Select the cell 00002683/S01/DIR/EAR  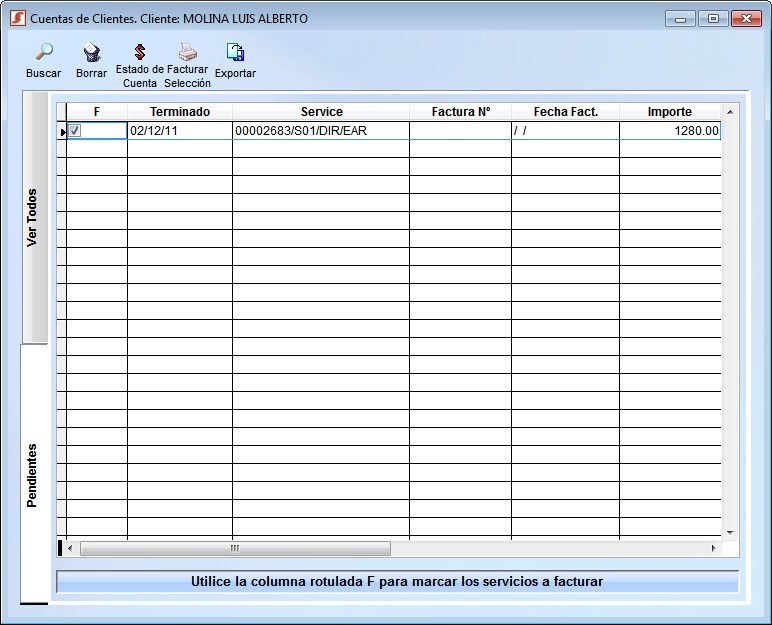[x=321, y=131]
